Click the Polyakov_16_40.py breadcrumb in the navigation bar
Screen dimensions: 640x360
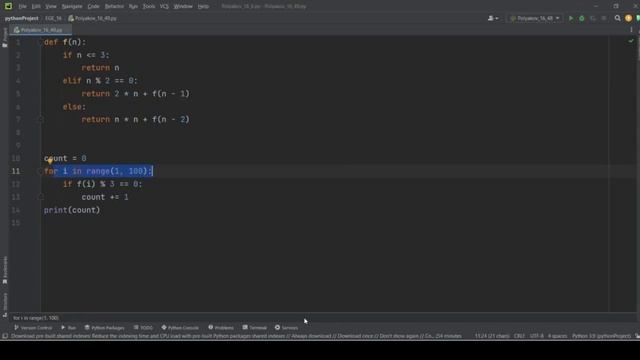click(x=93, y=18)
